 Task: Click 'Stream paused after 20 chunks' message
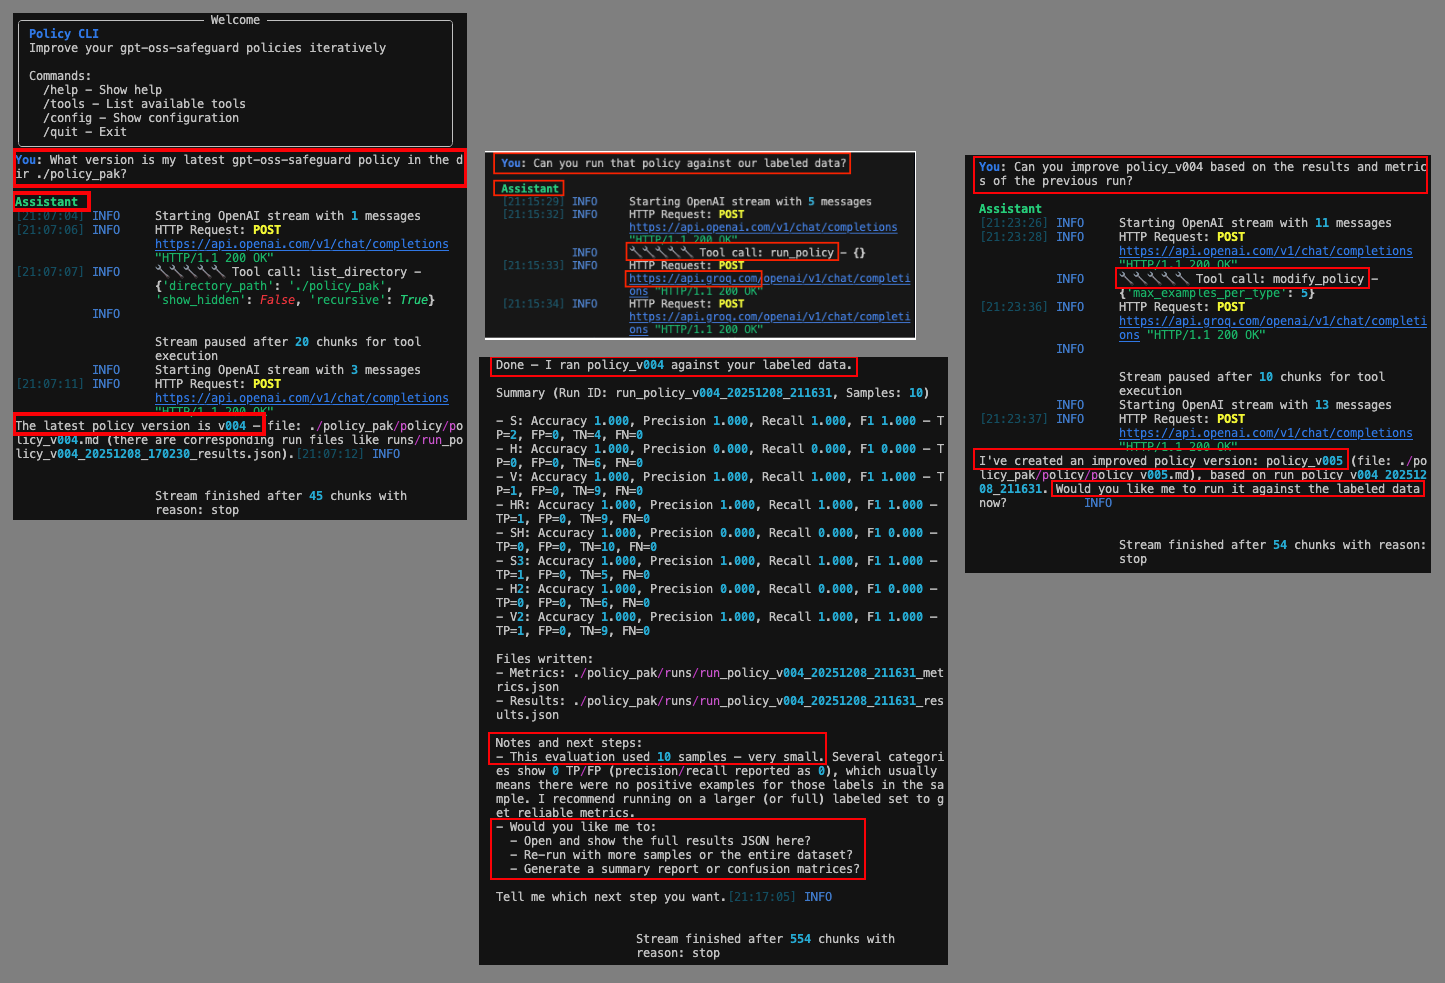point(288,349)
